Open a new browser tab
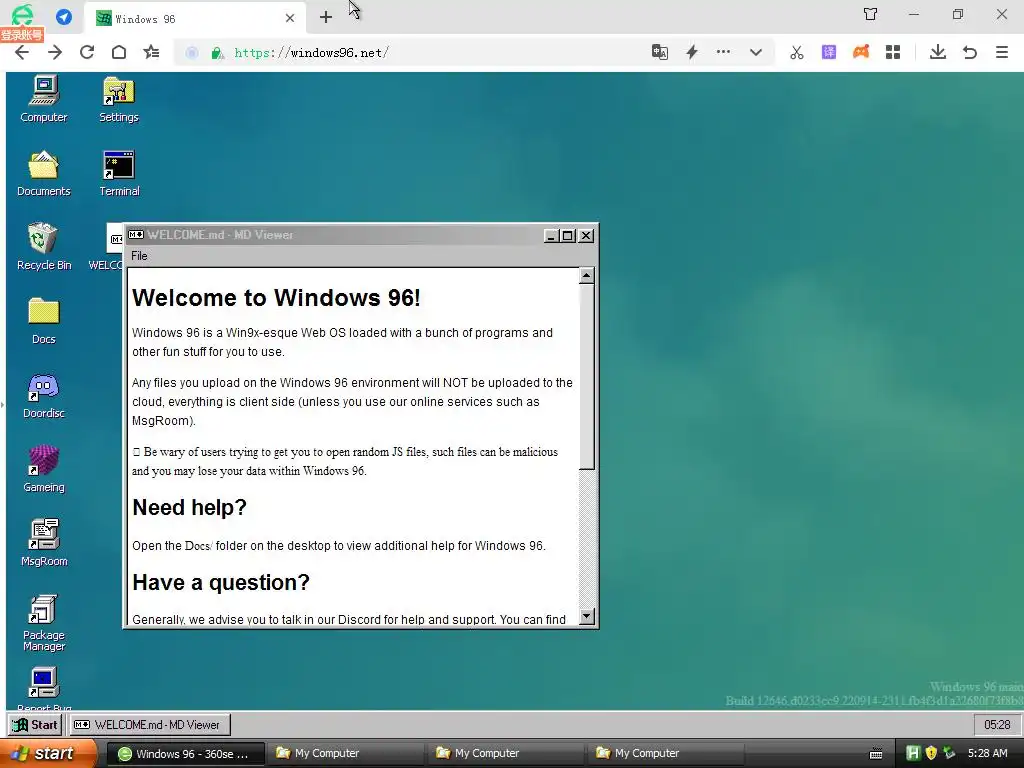The height and width of the screenshot is (768, 1024). pos(326,18)
